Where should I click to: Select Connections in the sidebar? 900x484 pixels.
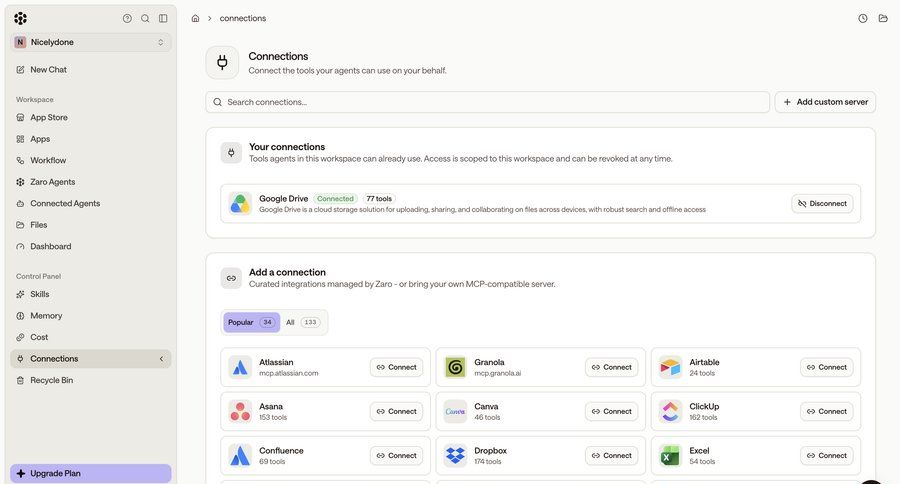coord(91,359)
